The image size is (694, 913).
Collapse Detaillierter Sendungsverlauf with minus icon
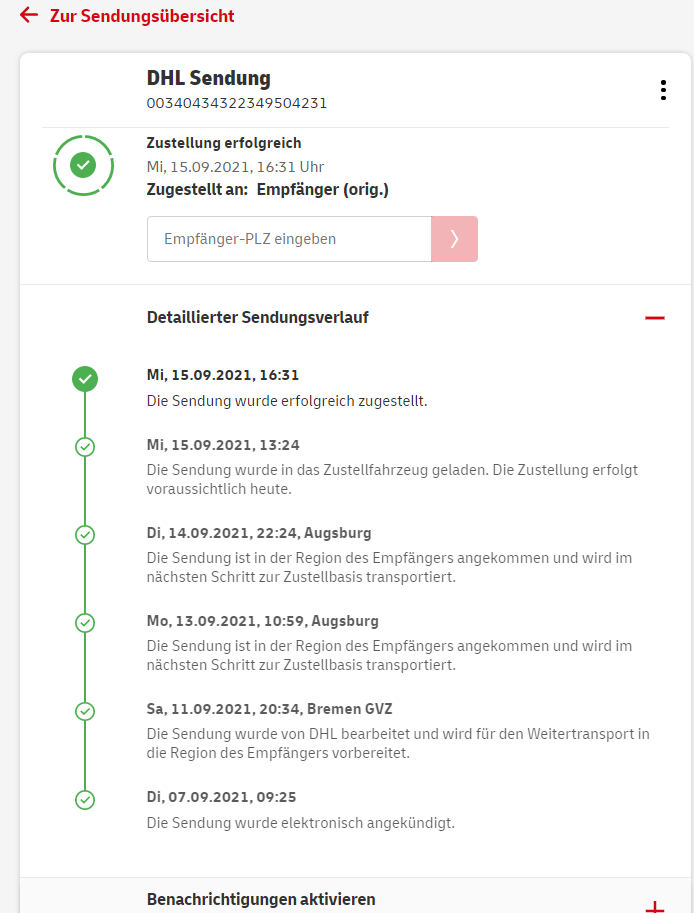click(x=654, y=318)
